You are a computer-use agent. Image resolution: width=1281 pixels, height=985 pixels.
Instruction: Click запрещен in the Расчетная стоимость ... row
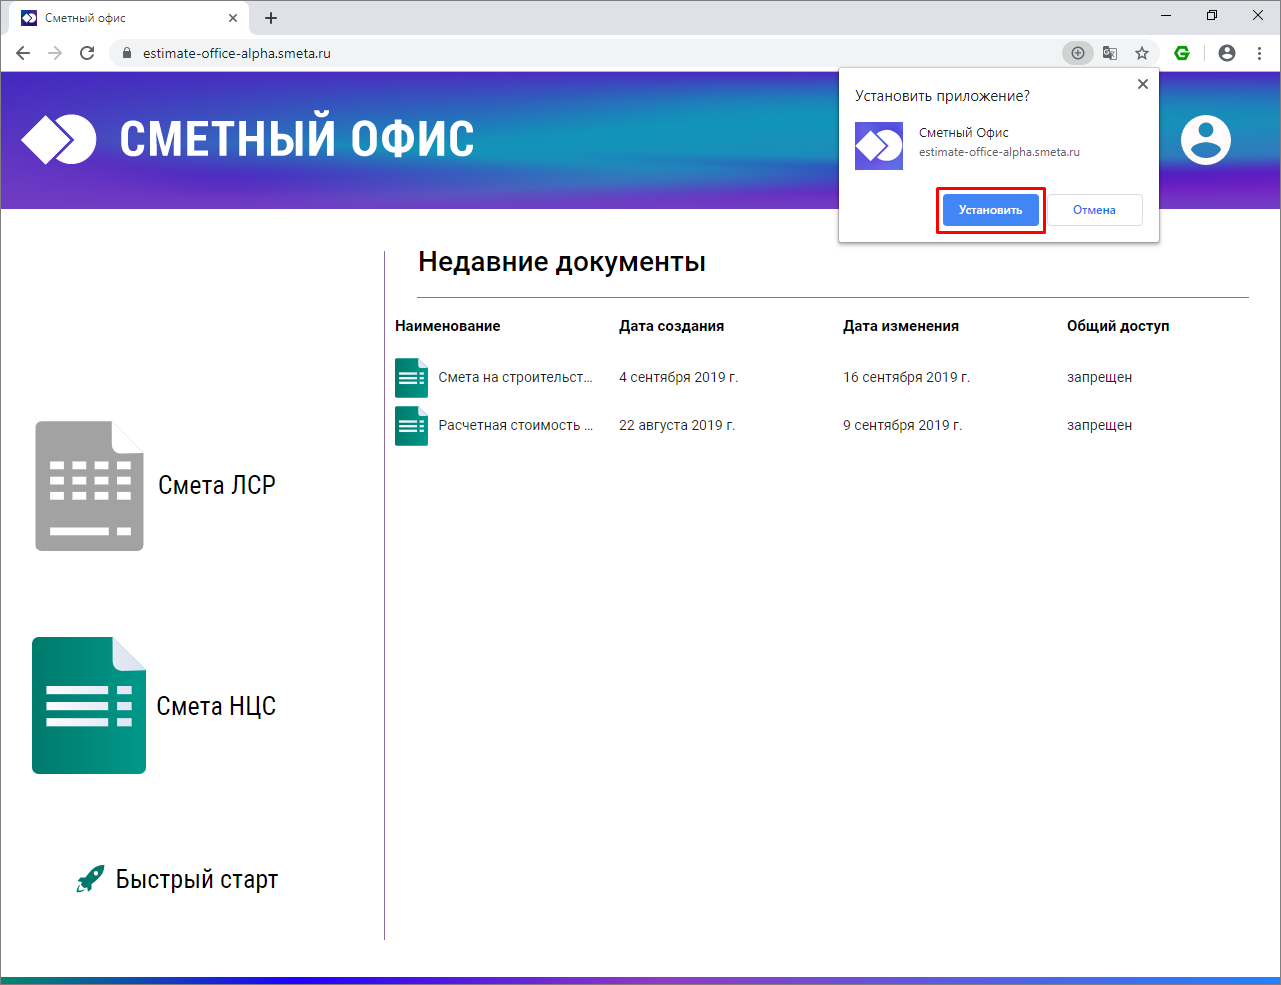coord(1099,426)
